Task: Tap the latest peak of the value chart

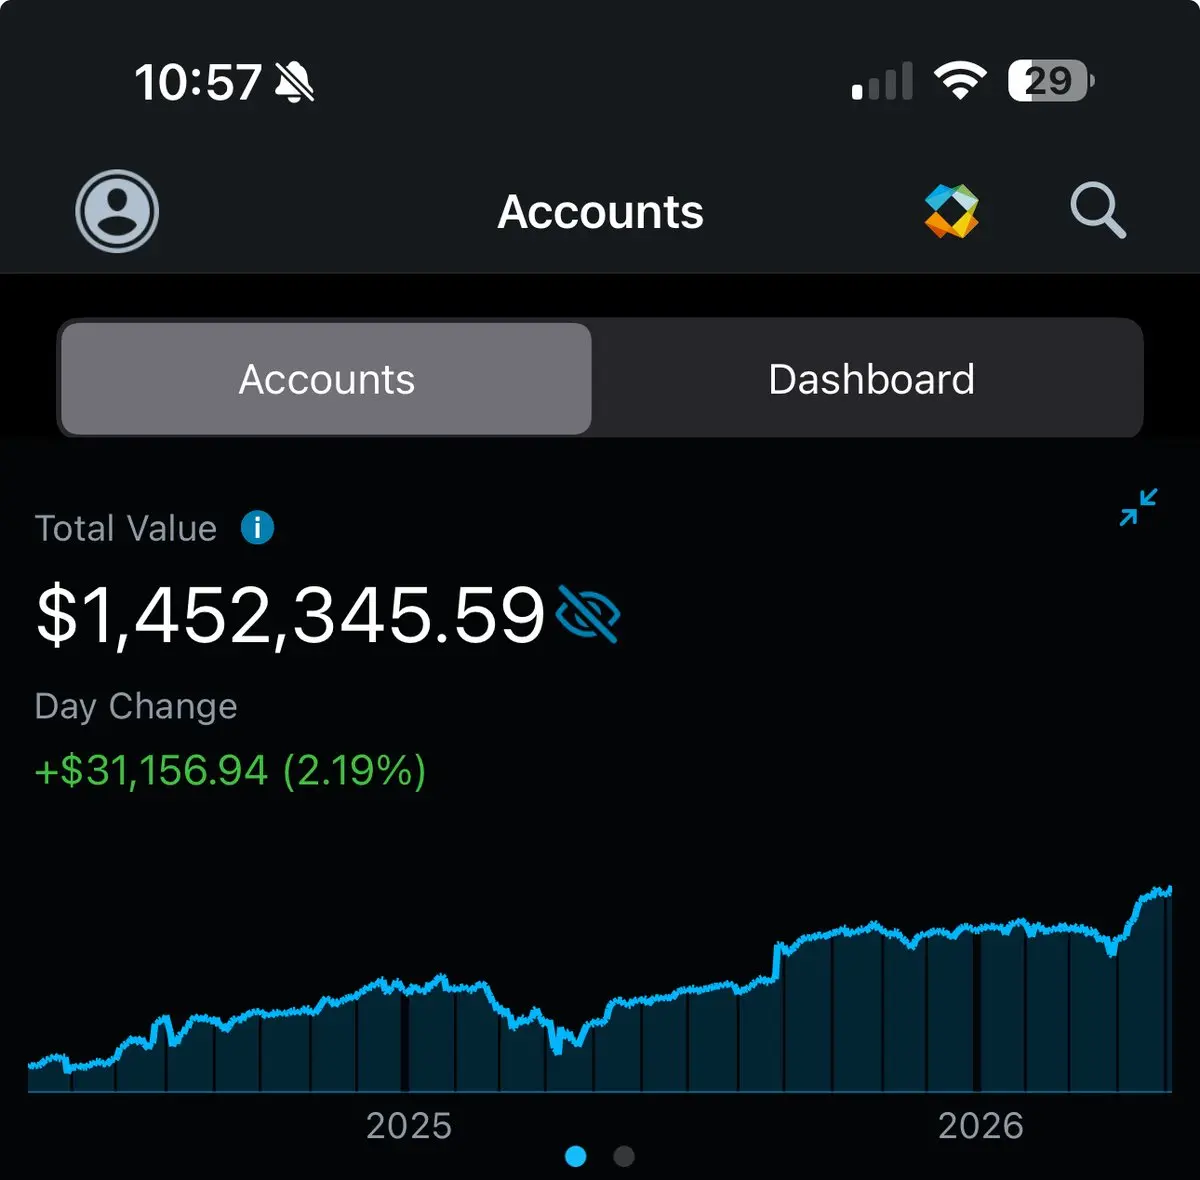Action: [1166, 889]
